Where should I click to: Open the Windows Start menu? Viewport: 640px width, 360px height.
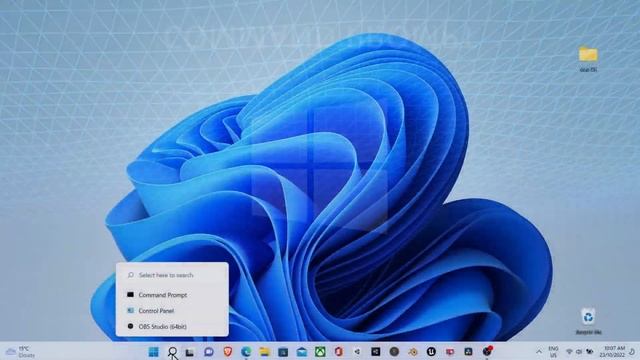(153, 352)
